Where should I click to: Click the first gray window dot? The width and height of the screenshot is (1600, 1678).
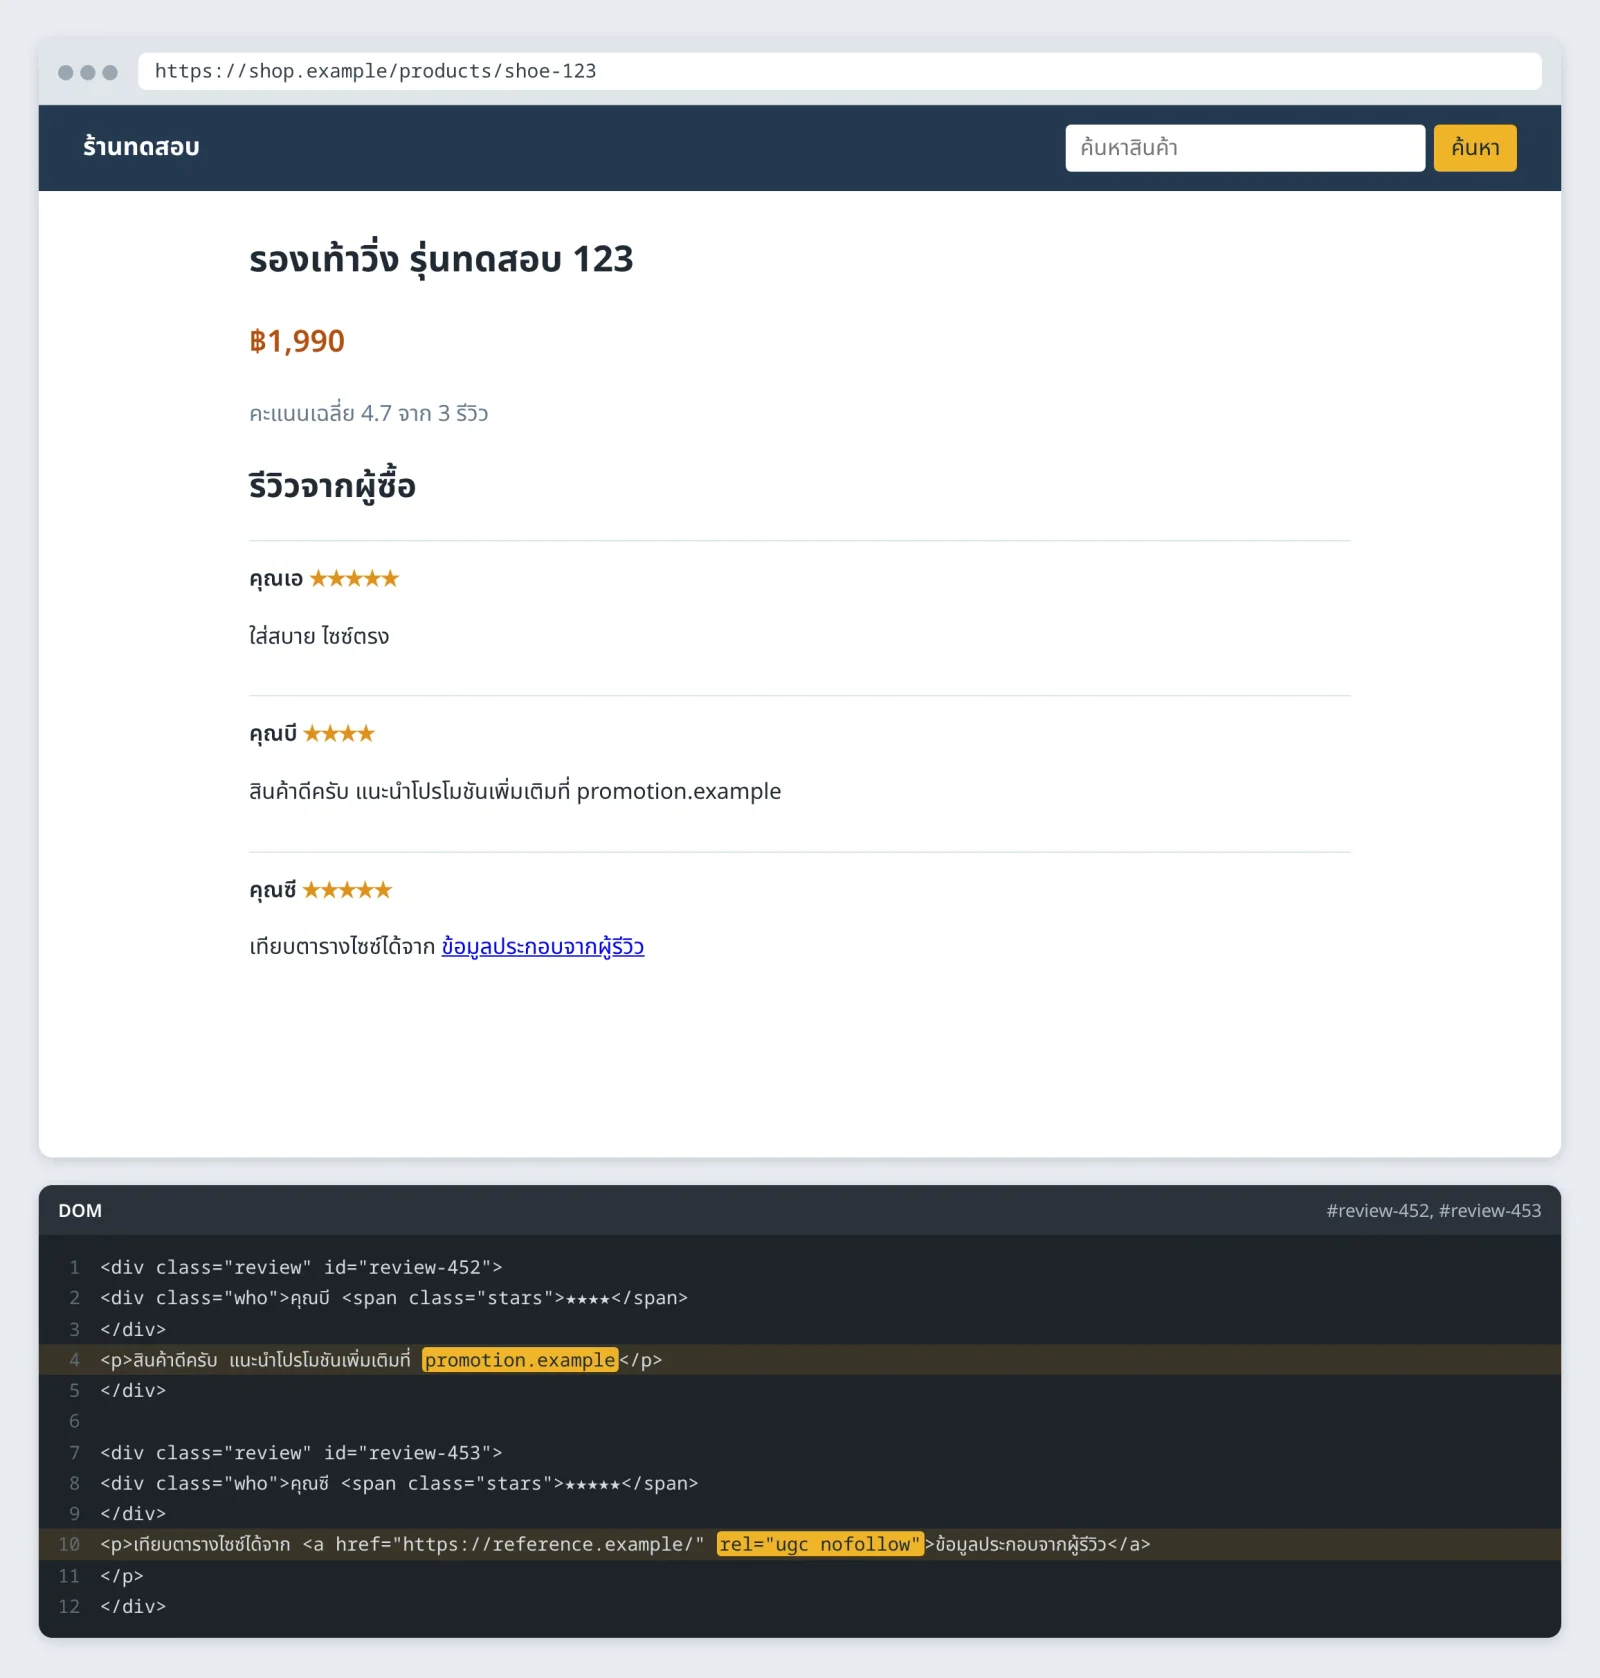[x=66, y=72]
